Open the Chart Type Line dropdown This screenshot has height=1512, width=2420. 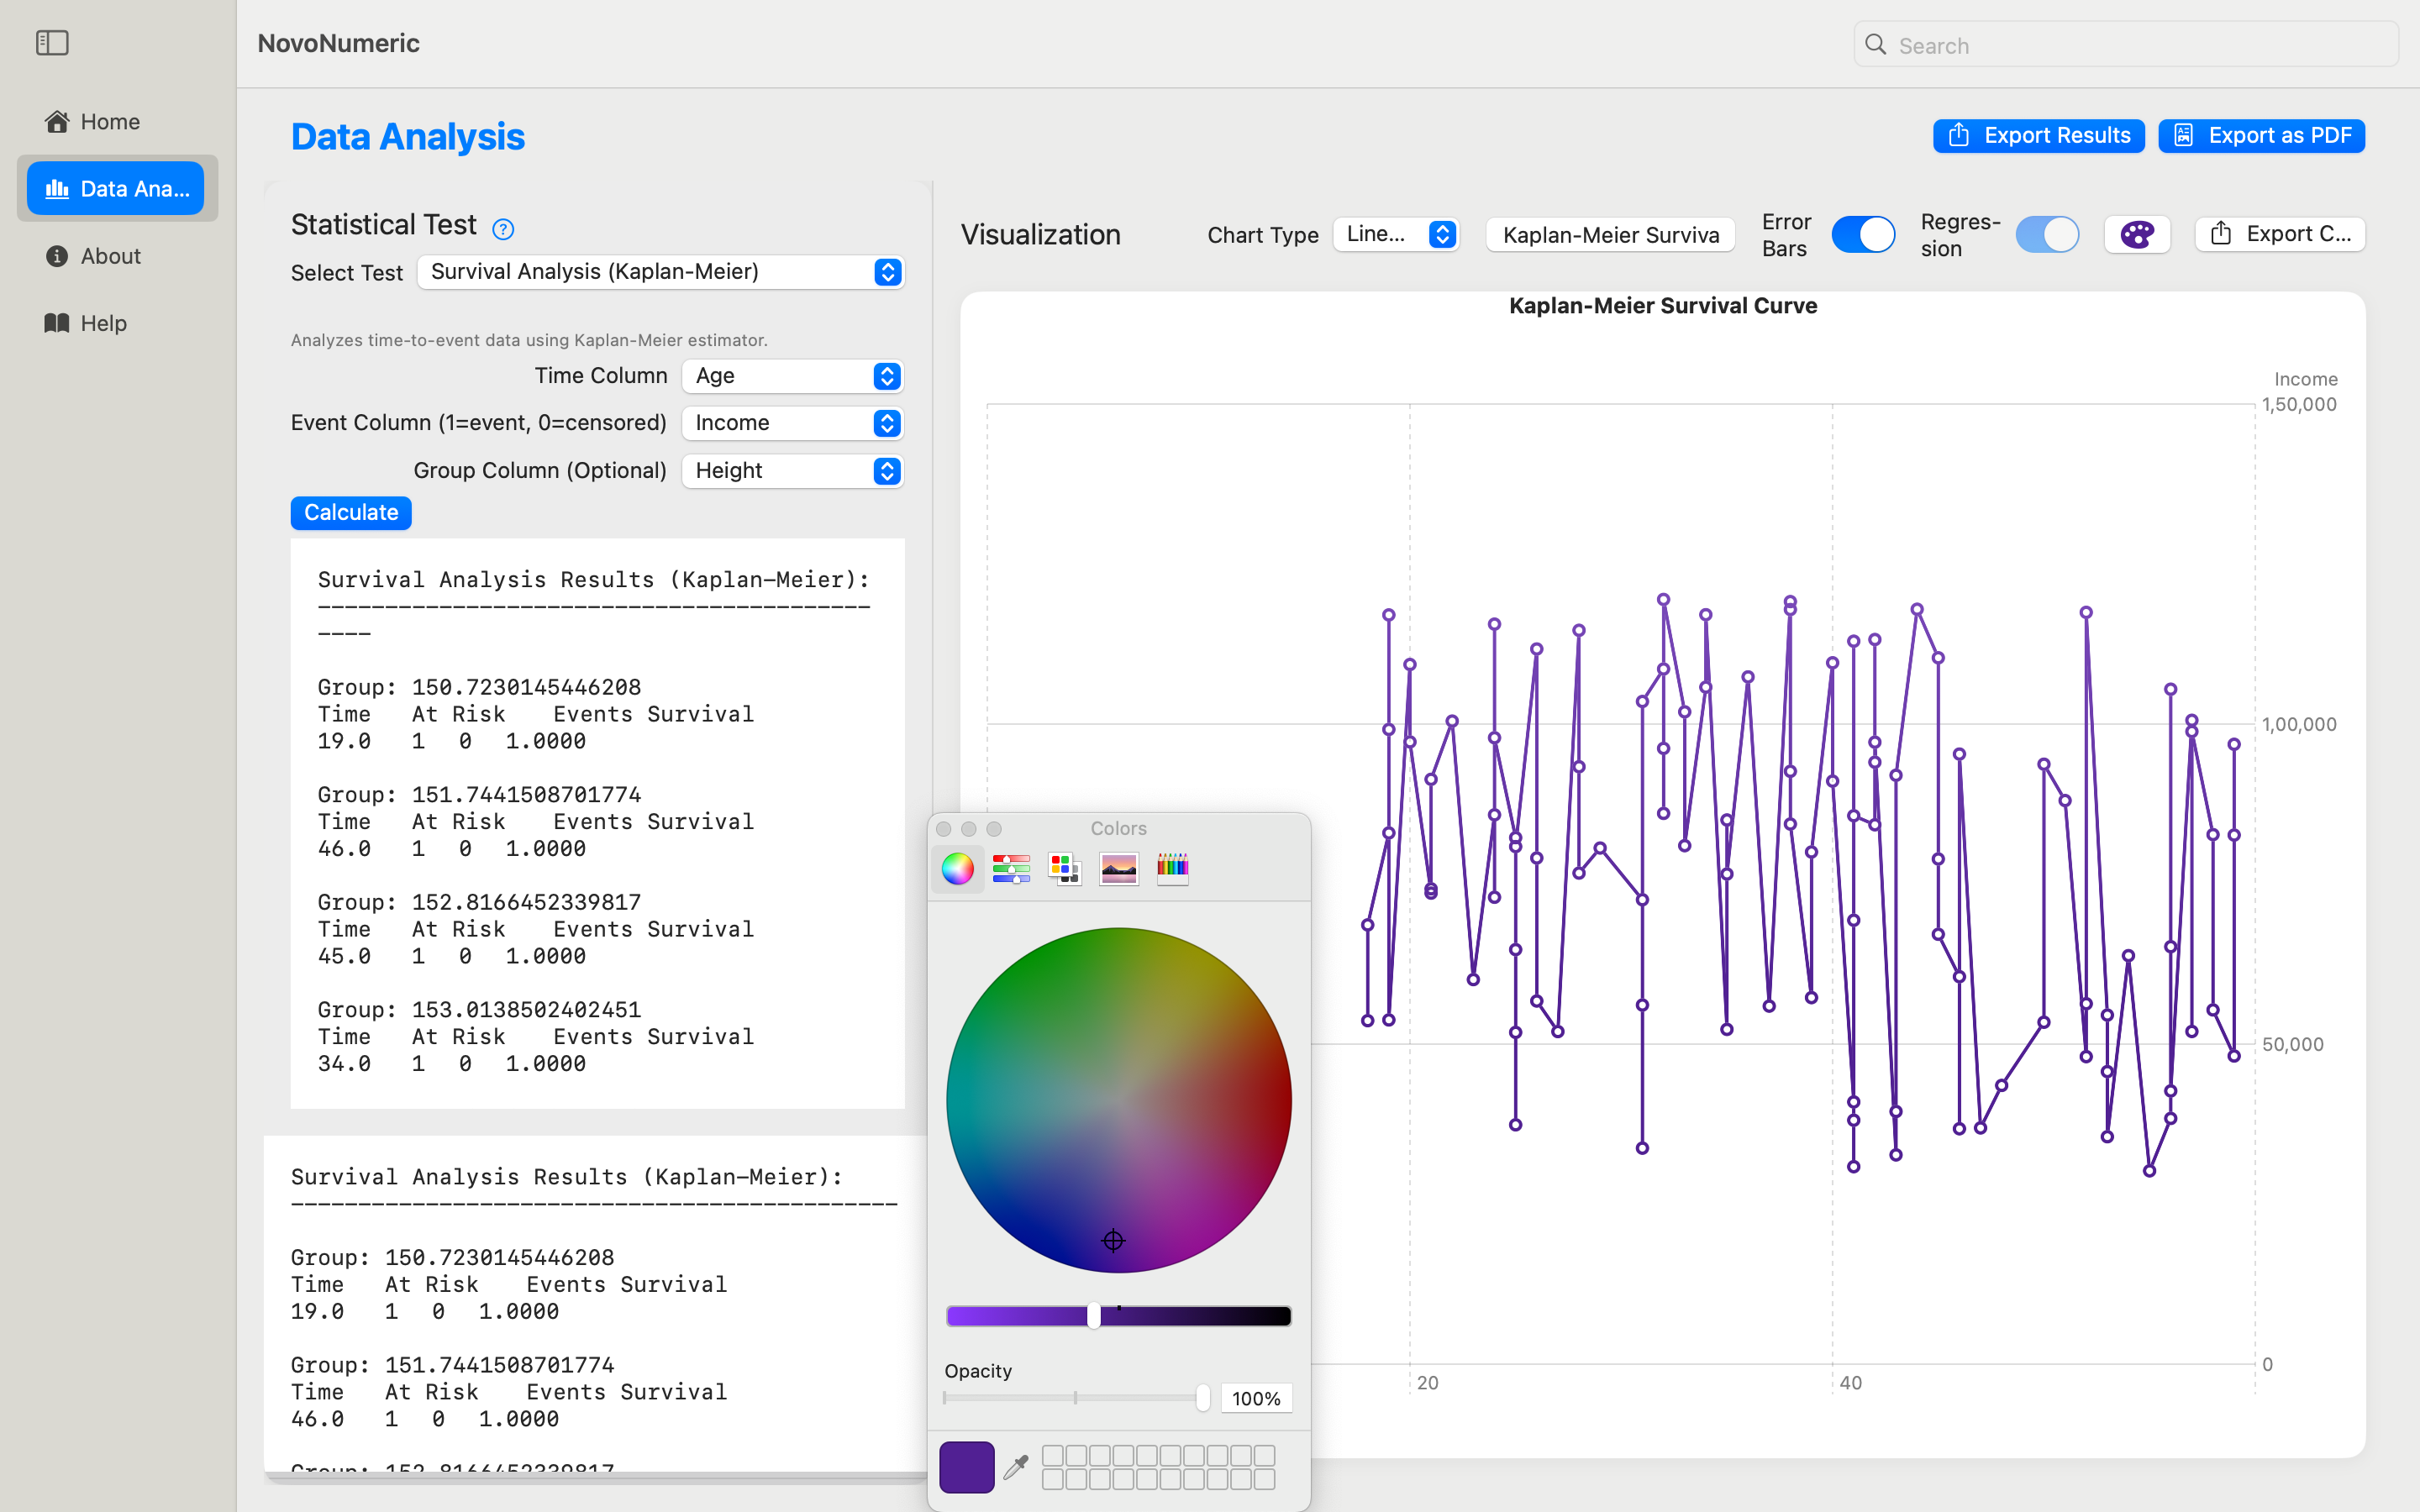click(x=1397, y=234)
